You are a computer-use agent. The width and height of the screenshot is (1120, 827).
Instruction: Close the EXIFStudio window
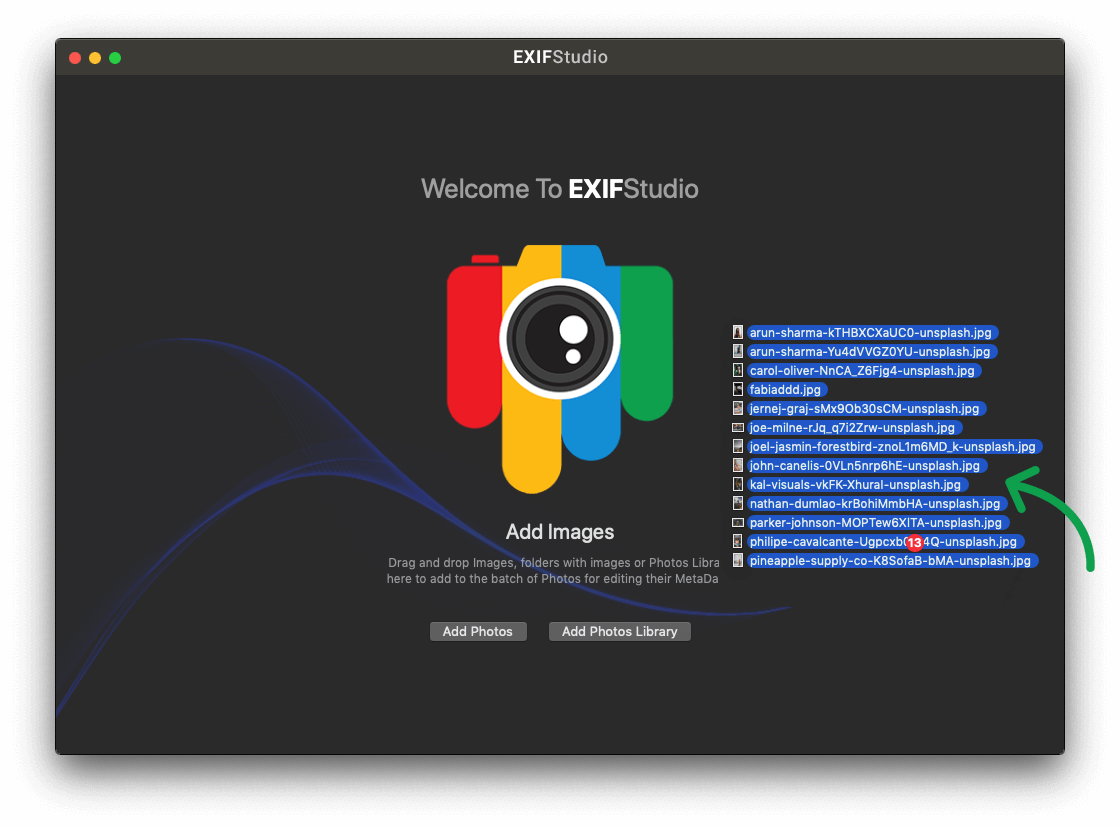tap(75, 58)
